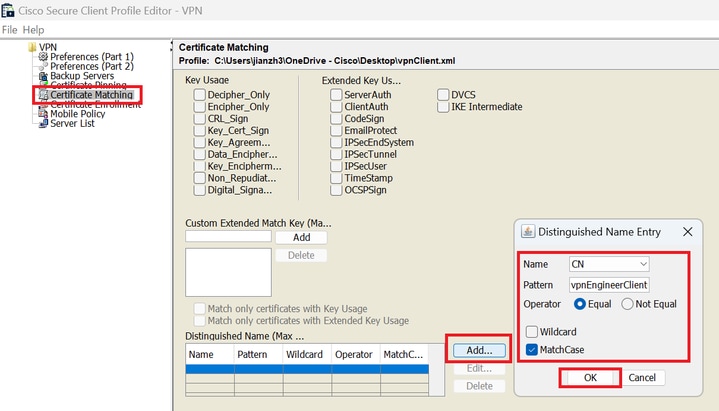Check the ServerAuth extended key usage
The image size is (719, 411).
click(336, 95)
